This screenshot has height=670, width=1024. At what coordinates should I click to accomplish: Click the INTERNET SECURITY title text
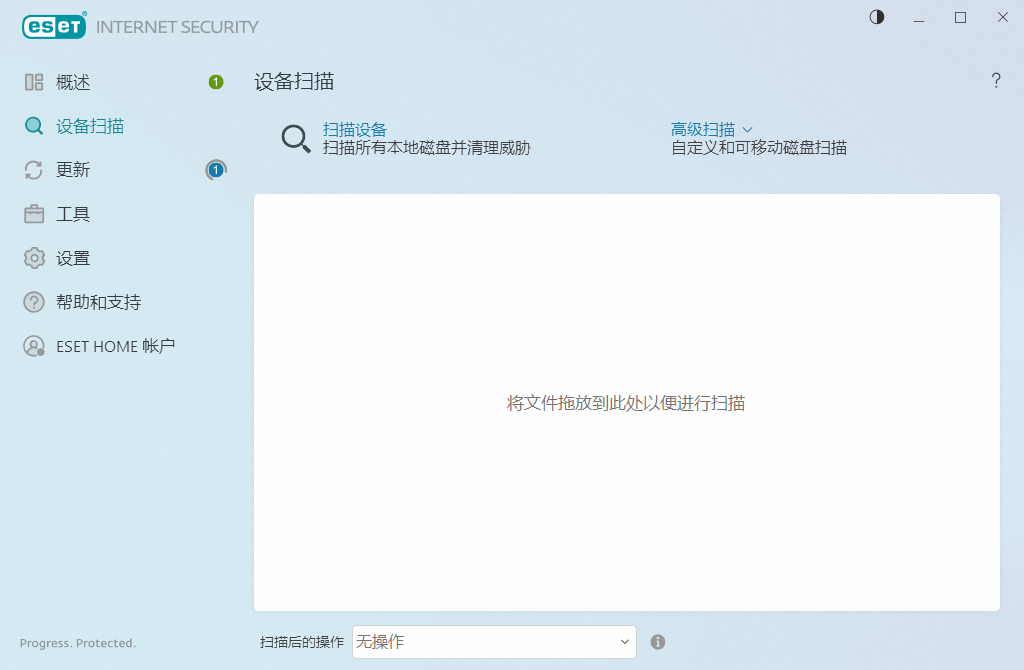(x=177, y=27)
